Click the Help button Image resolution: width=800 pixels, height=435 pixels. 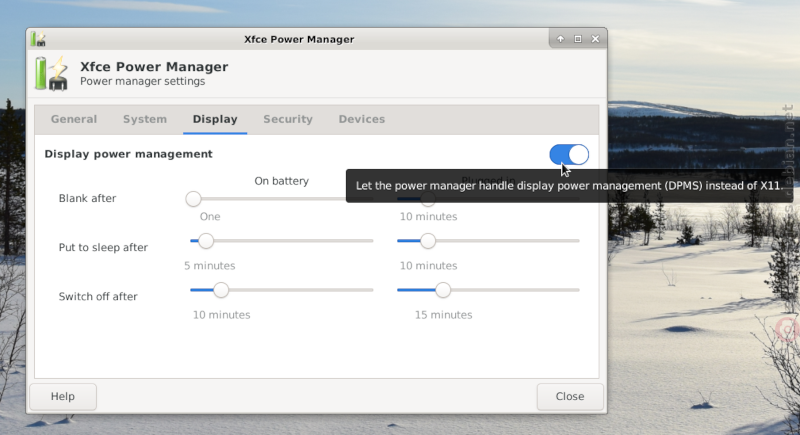coord(63,396)
